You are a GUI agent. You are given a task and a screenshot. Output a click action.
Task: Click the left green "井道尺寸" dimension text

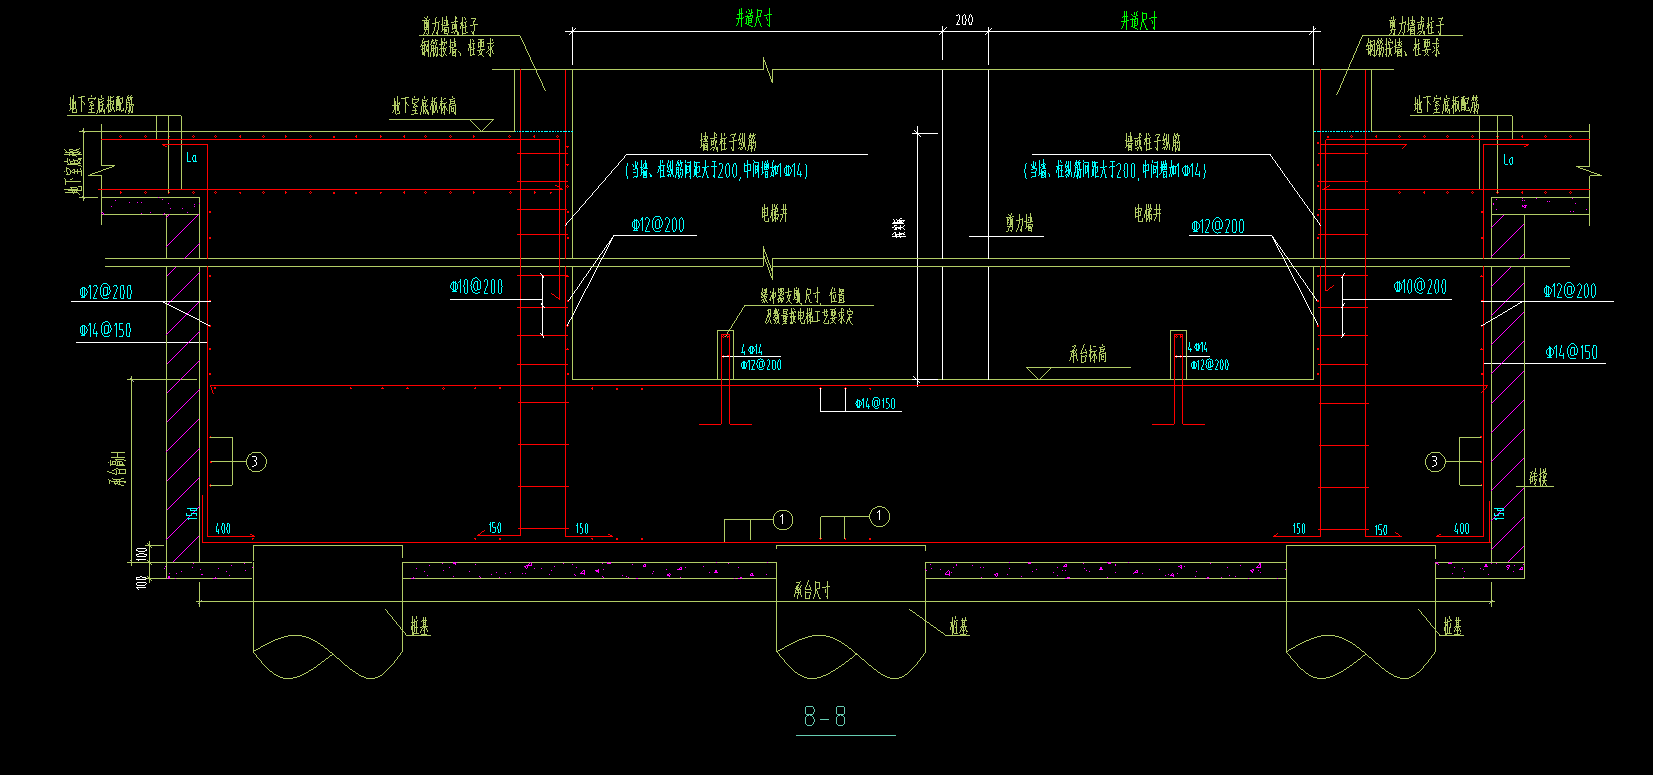click(x=753, y=19)
